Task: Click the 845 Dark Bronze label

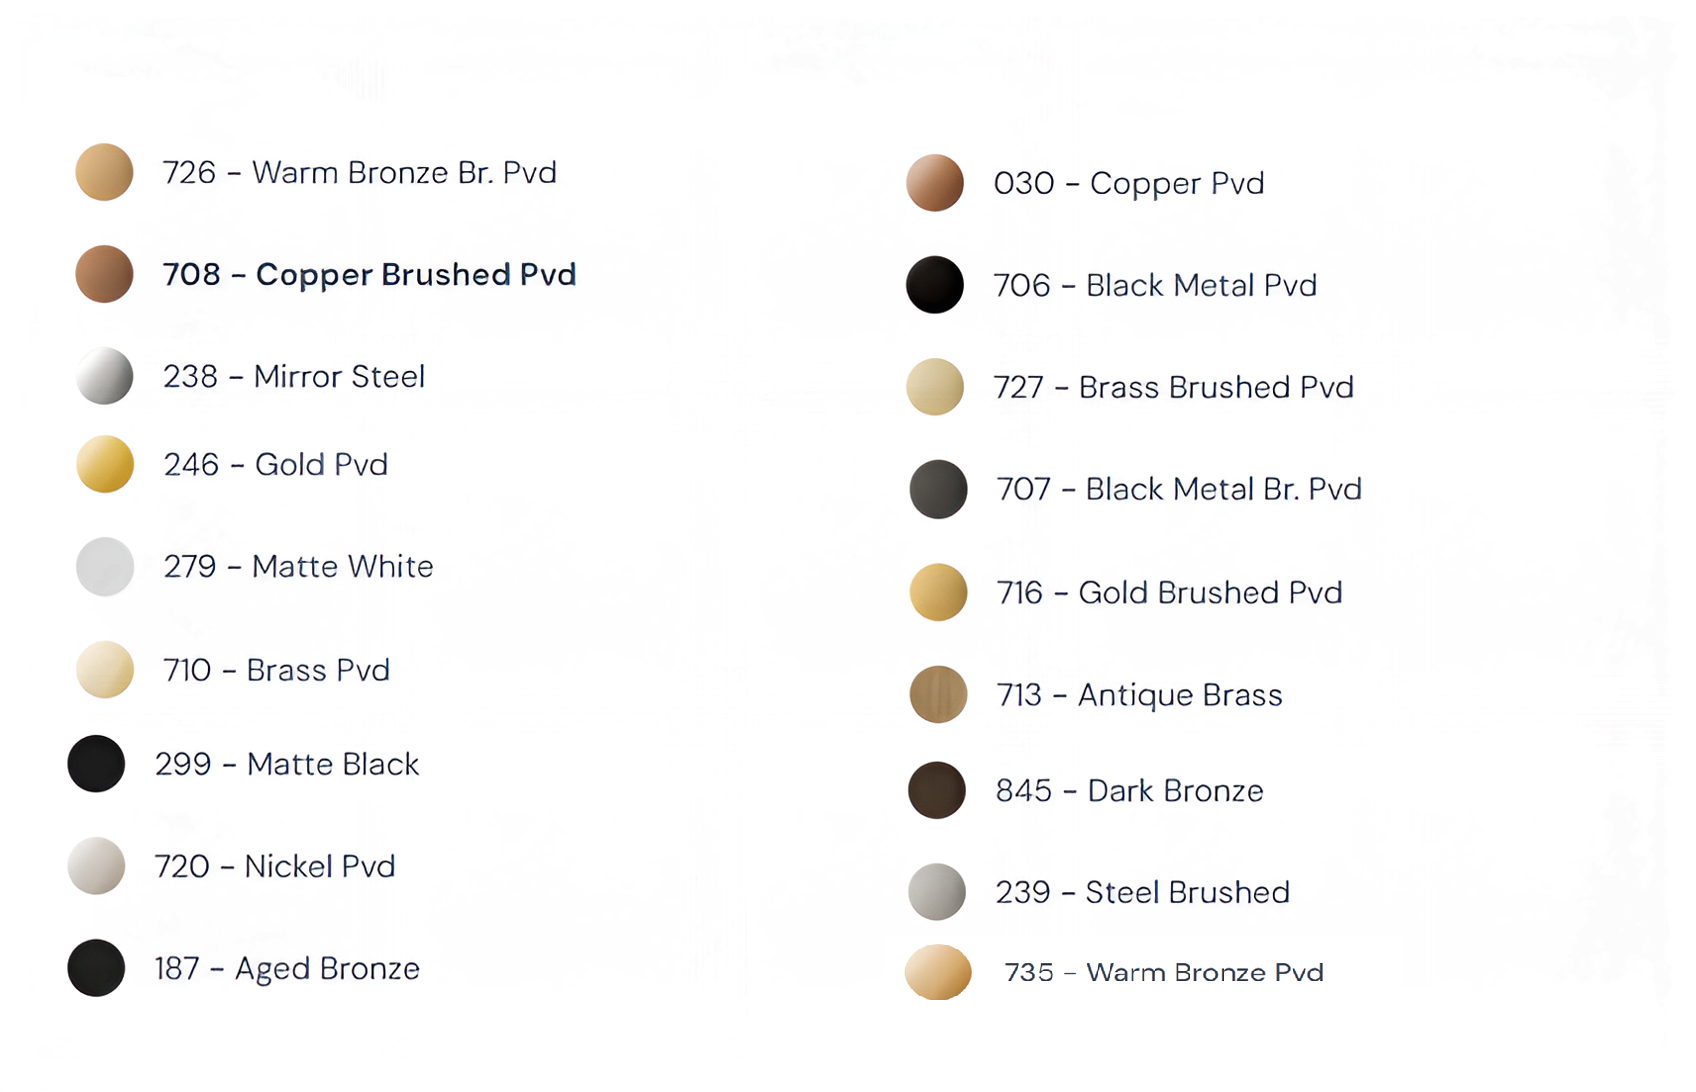Action: [1129, 791]
